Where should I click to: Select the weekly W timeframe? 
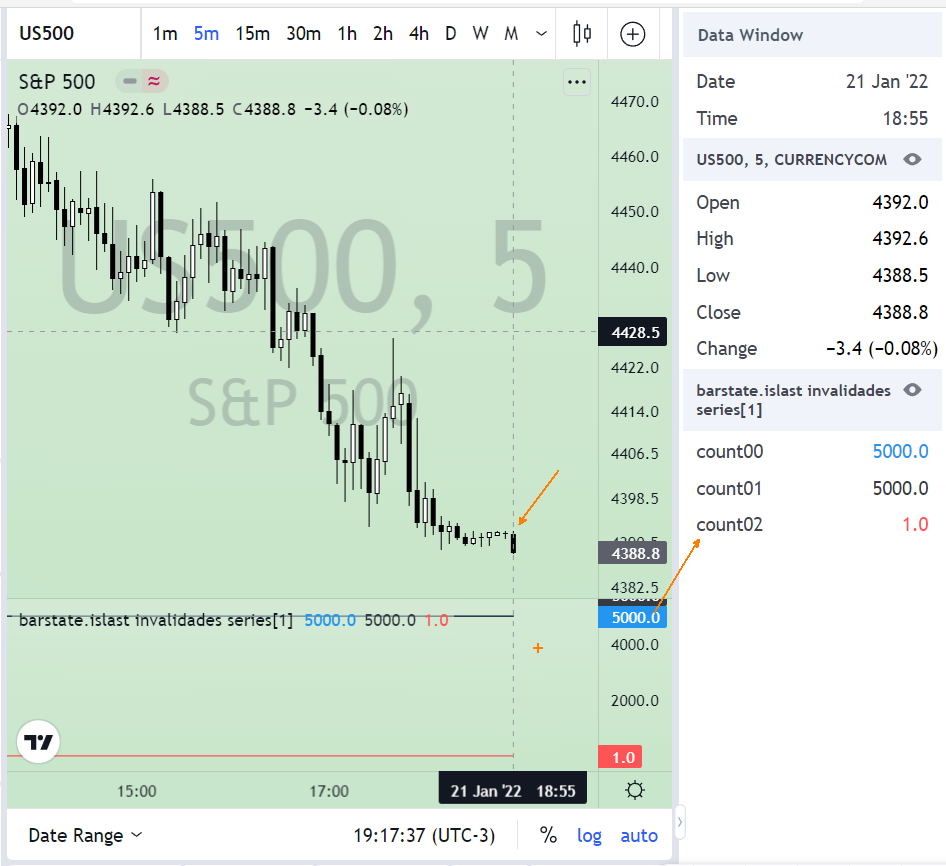pos(480,34)
